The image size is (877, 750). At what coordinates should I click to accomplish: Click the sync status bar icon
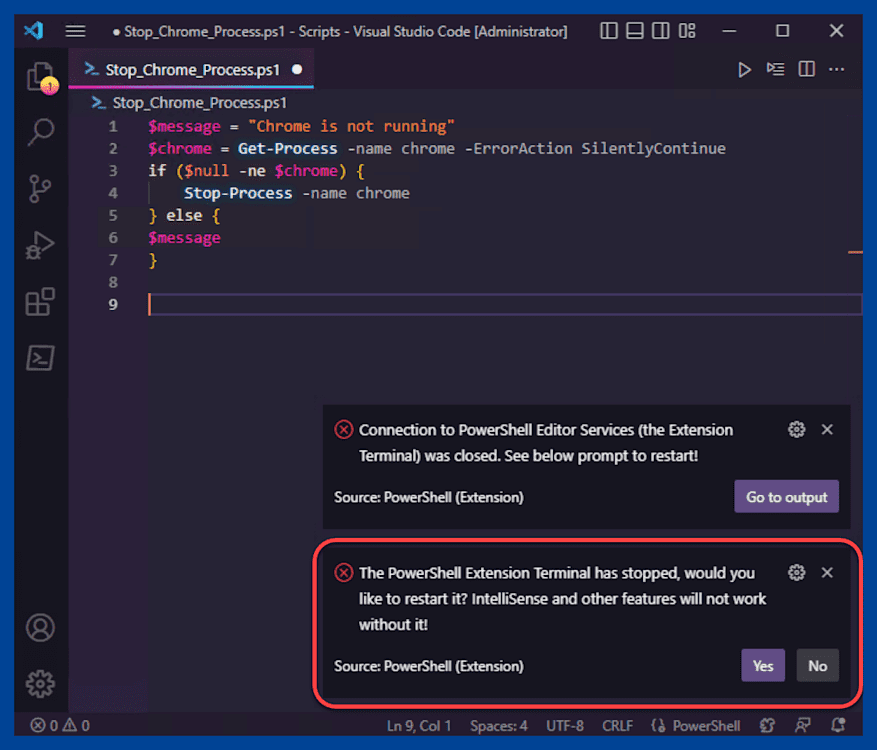click(767, 725)
